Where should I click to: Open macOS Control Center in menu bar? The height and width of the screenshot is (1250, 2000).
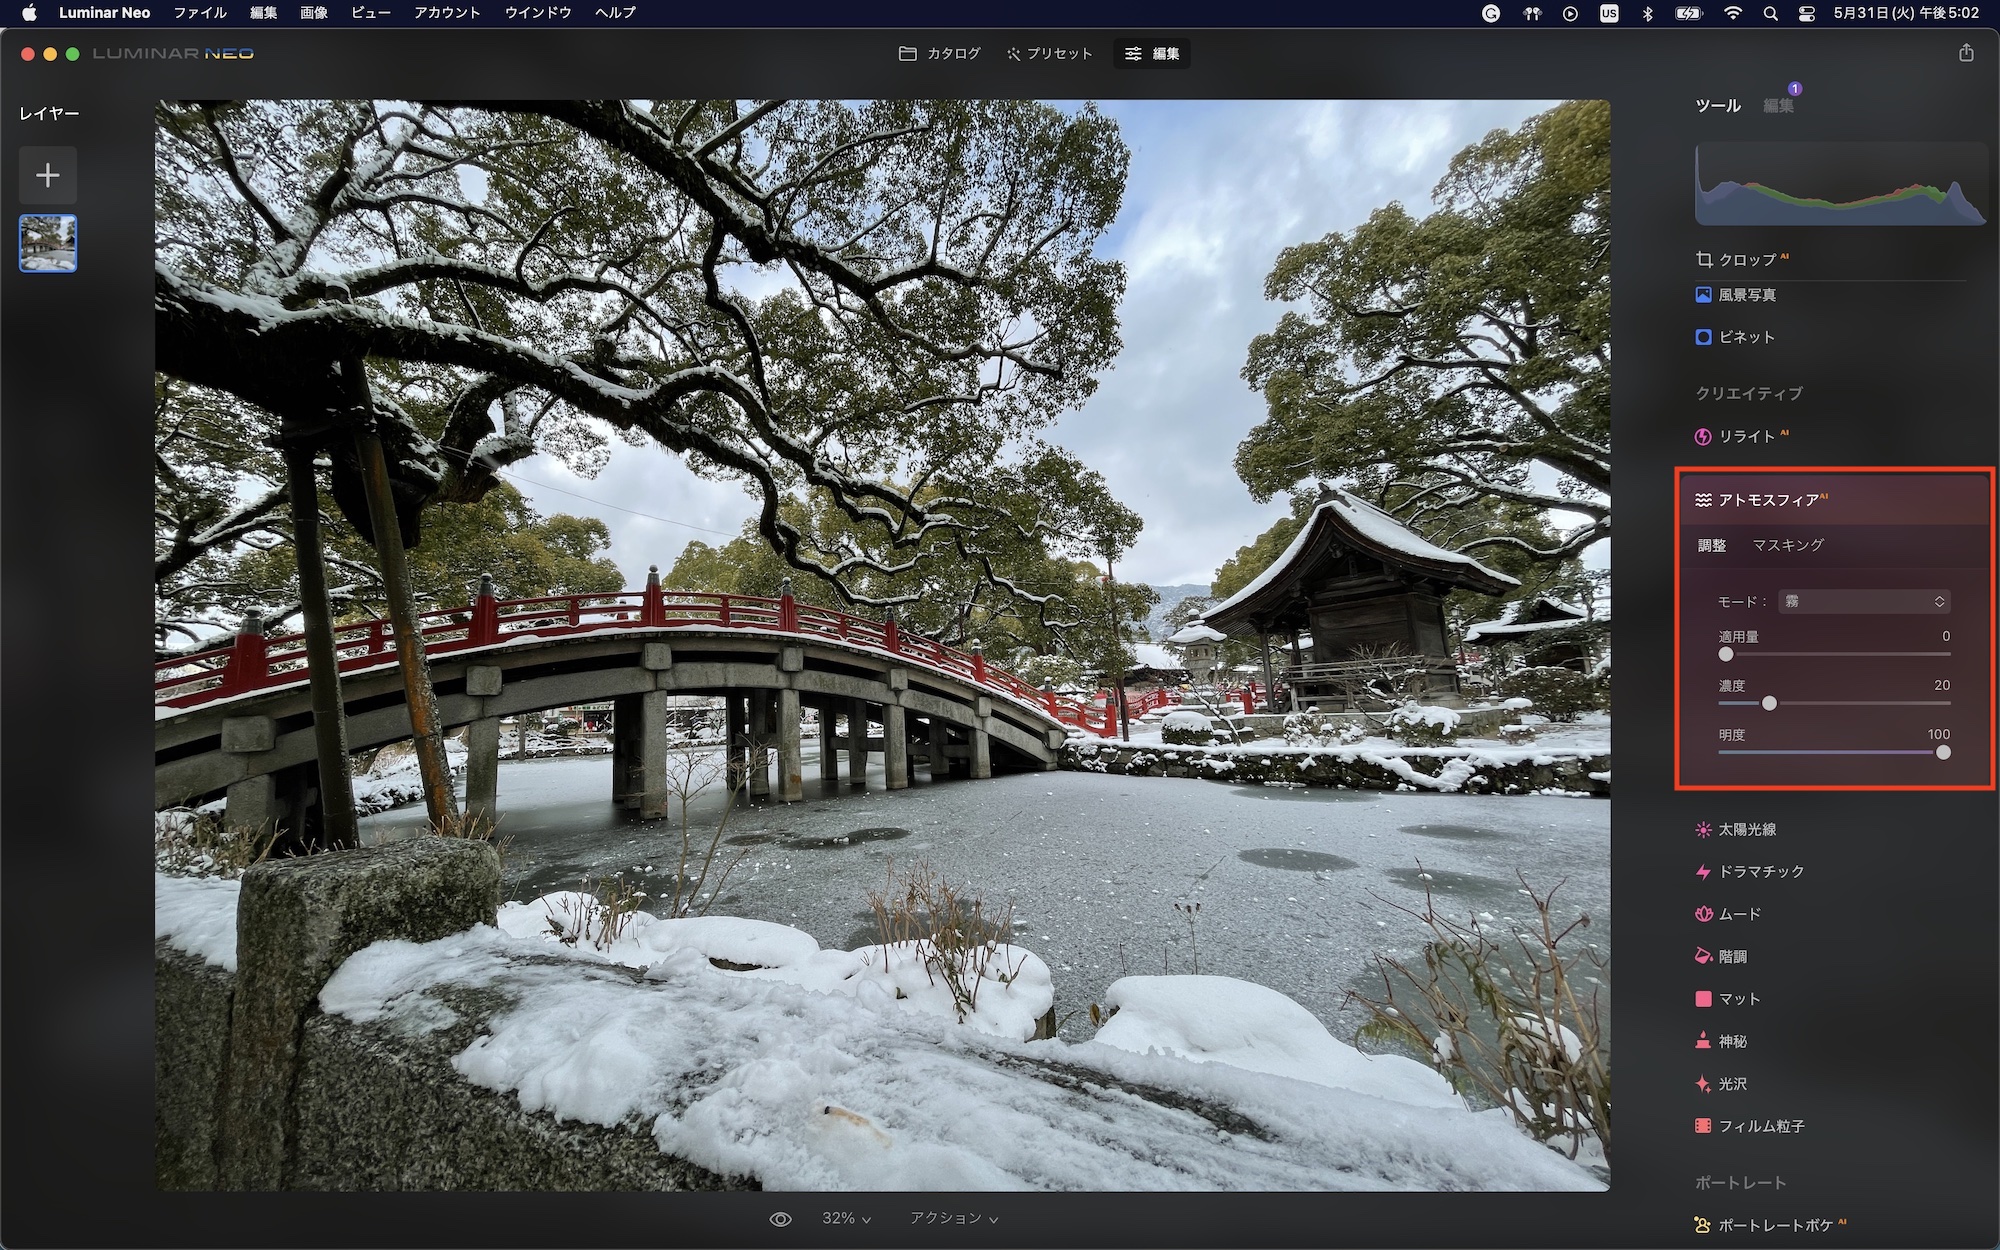click(1807, 13)
